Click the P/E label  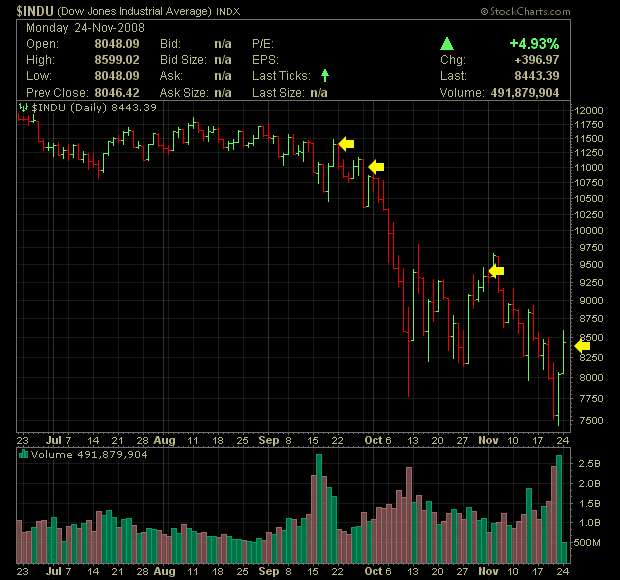(x=263, y=43)
